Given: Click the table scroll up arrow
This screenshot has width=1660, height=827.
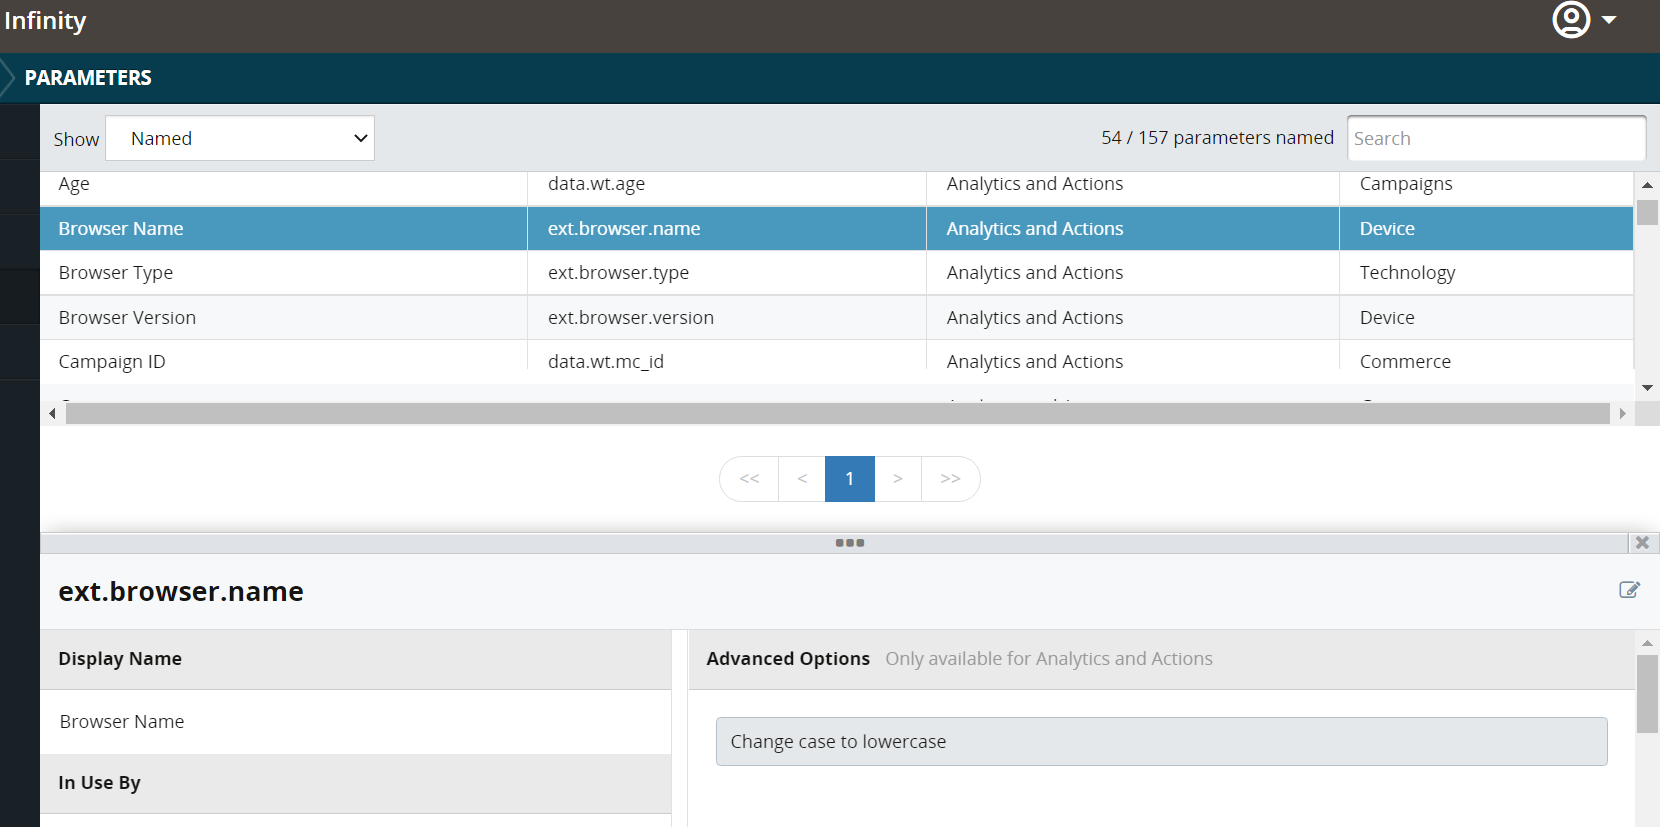Looking at the screenshot, I should (1647, 185).
